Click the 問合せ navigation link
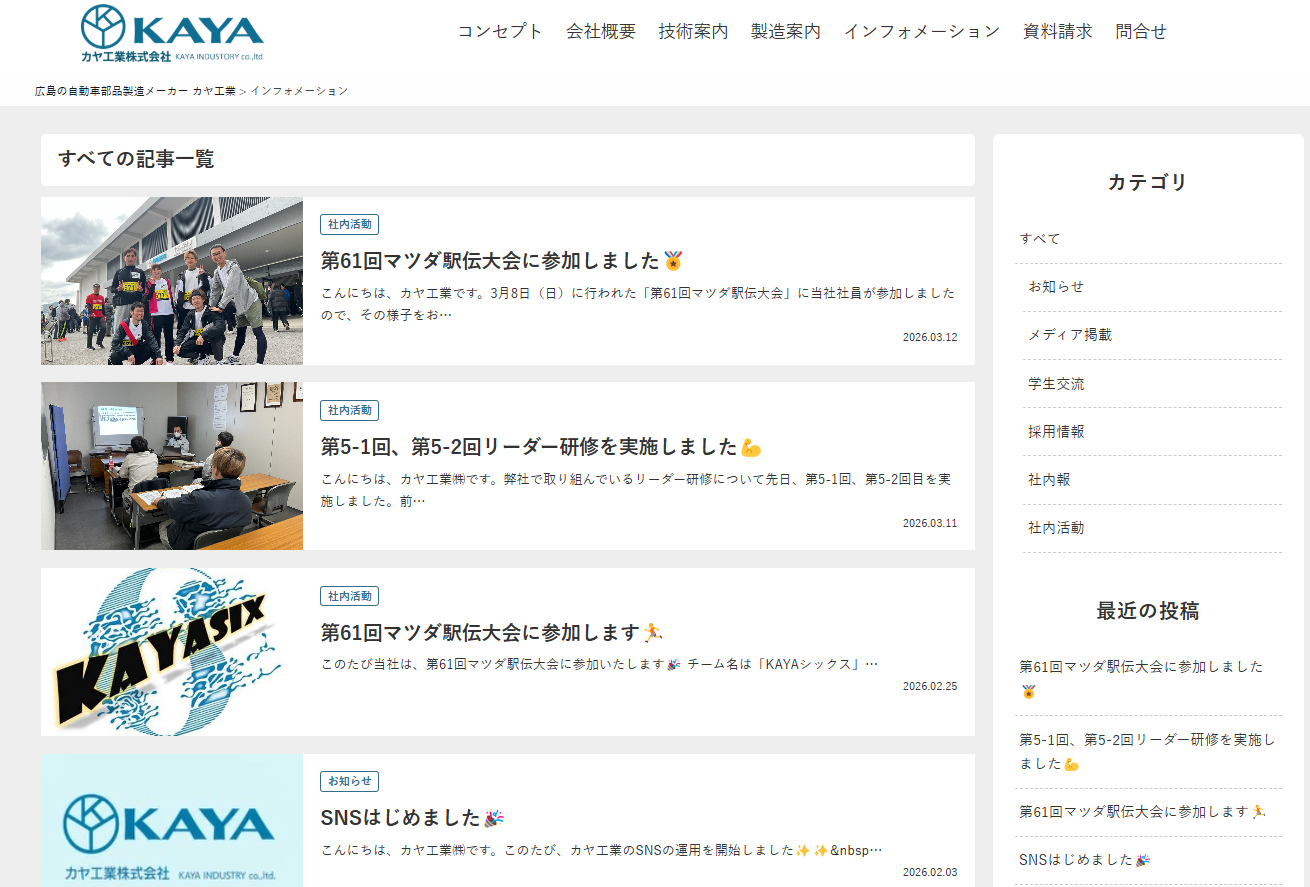Screen dimensions: 1310x887 pos(1140,31)
